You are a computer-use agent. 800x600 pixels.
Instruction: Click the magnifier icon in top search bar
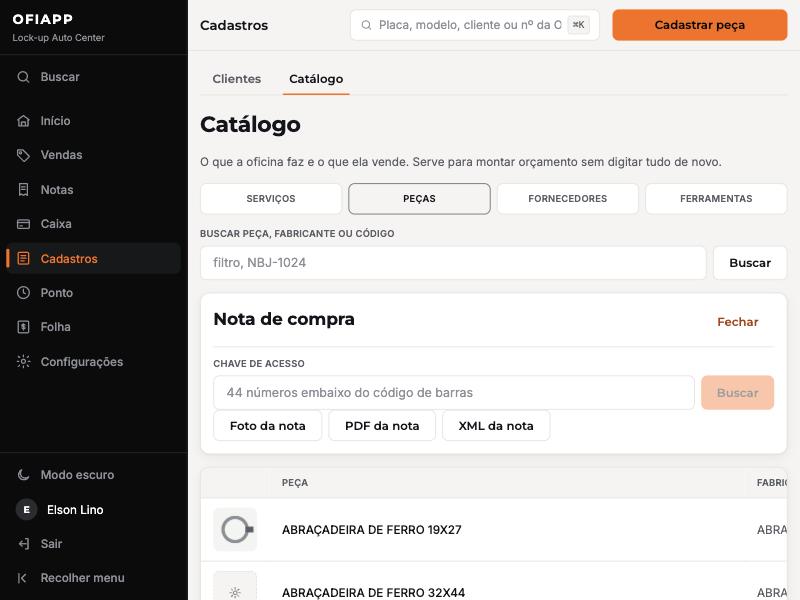366,25
